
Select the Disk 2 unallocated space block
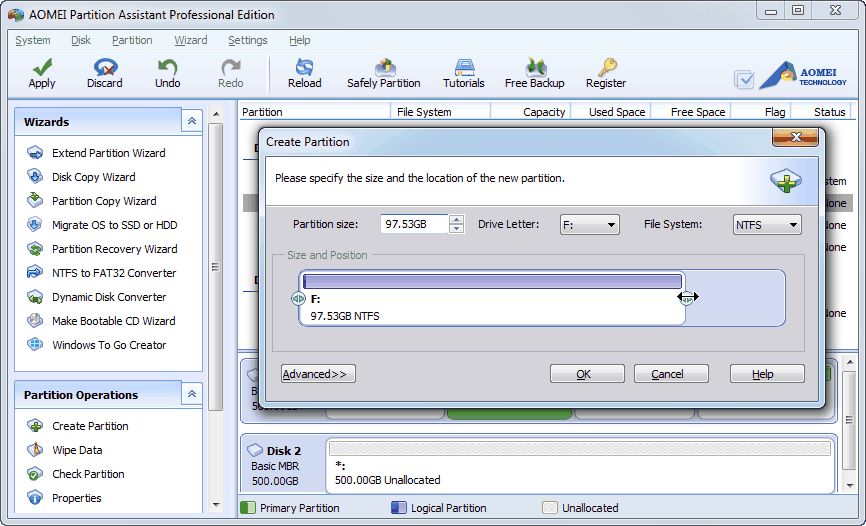coord(580,465)
